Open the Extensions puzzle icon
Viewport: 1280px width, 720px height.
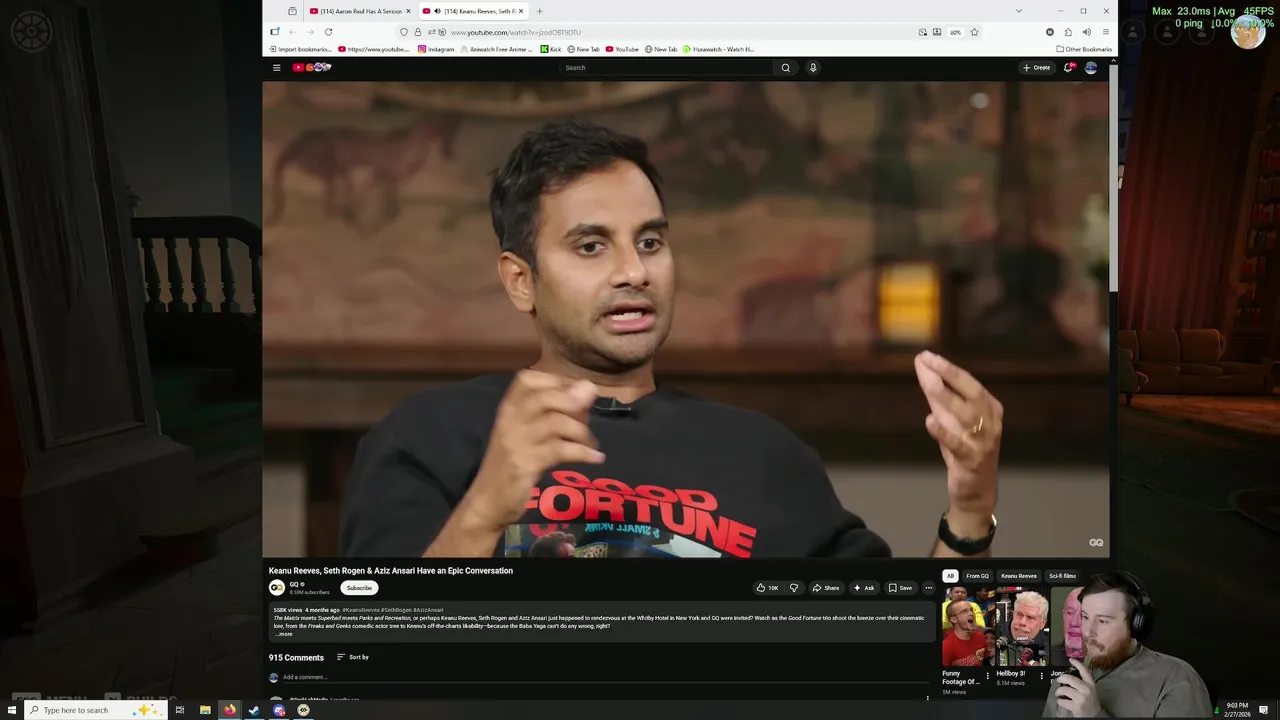pos(1068,32)
